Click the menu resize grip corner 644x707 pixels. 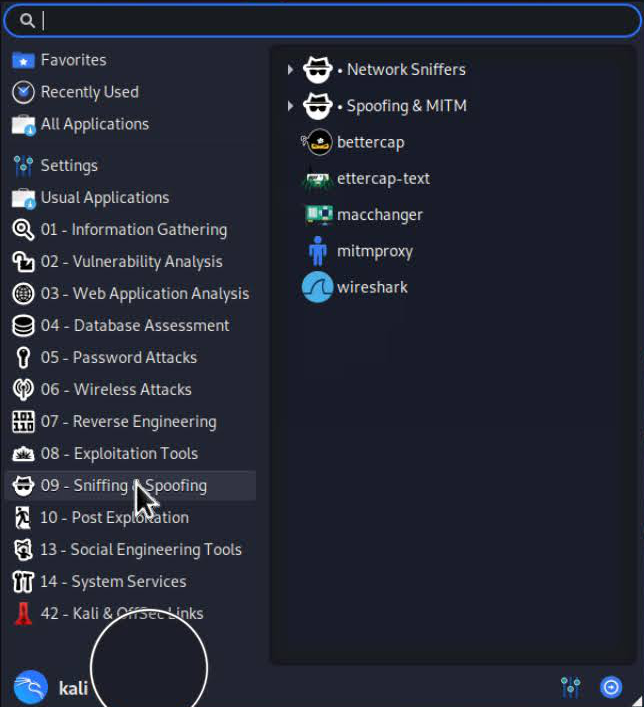(636, 700)
